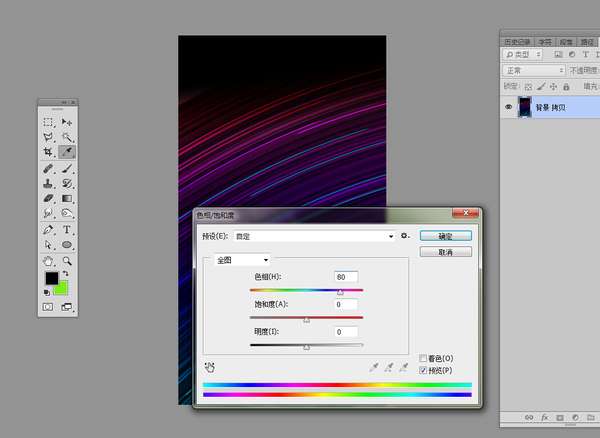Switch to the 路径 tab
The height and width of the screenshot is (438, 600).
587,42
